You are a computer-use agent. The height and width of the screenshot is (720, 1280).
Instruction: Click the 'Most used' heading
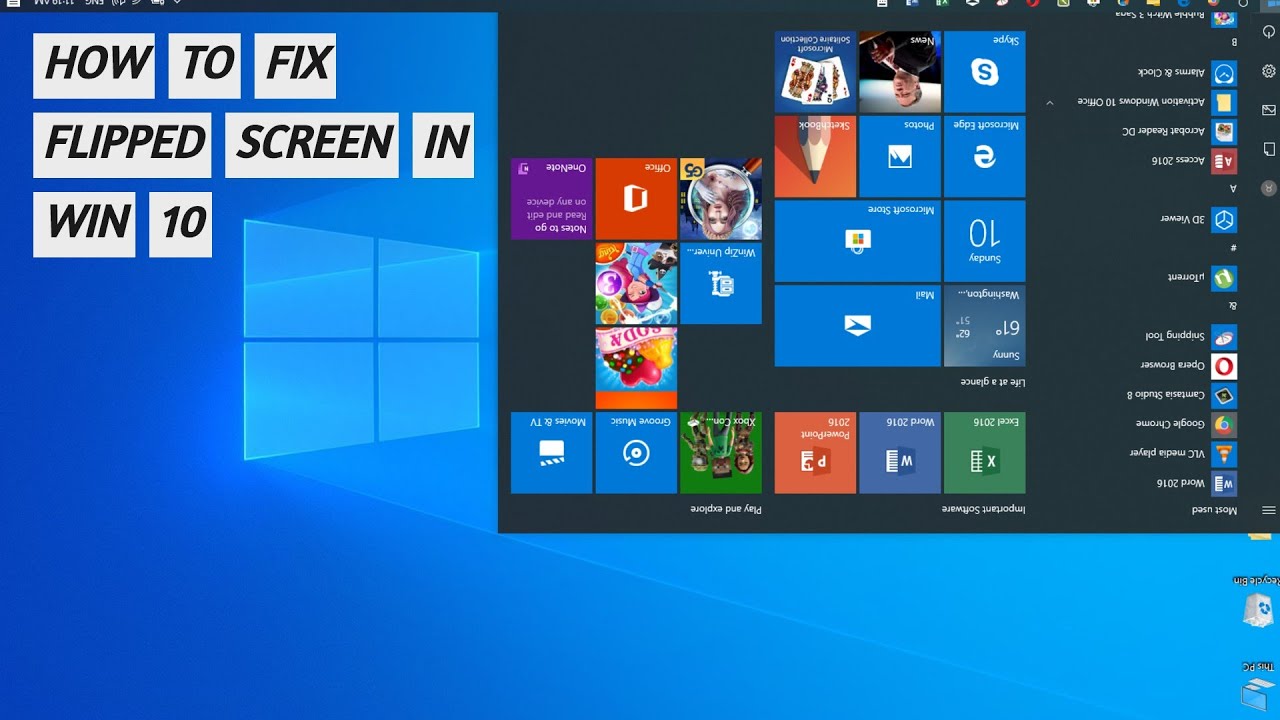(1214, 510)
